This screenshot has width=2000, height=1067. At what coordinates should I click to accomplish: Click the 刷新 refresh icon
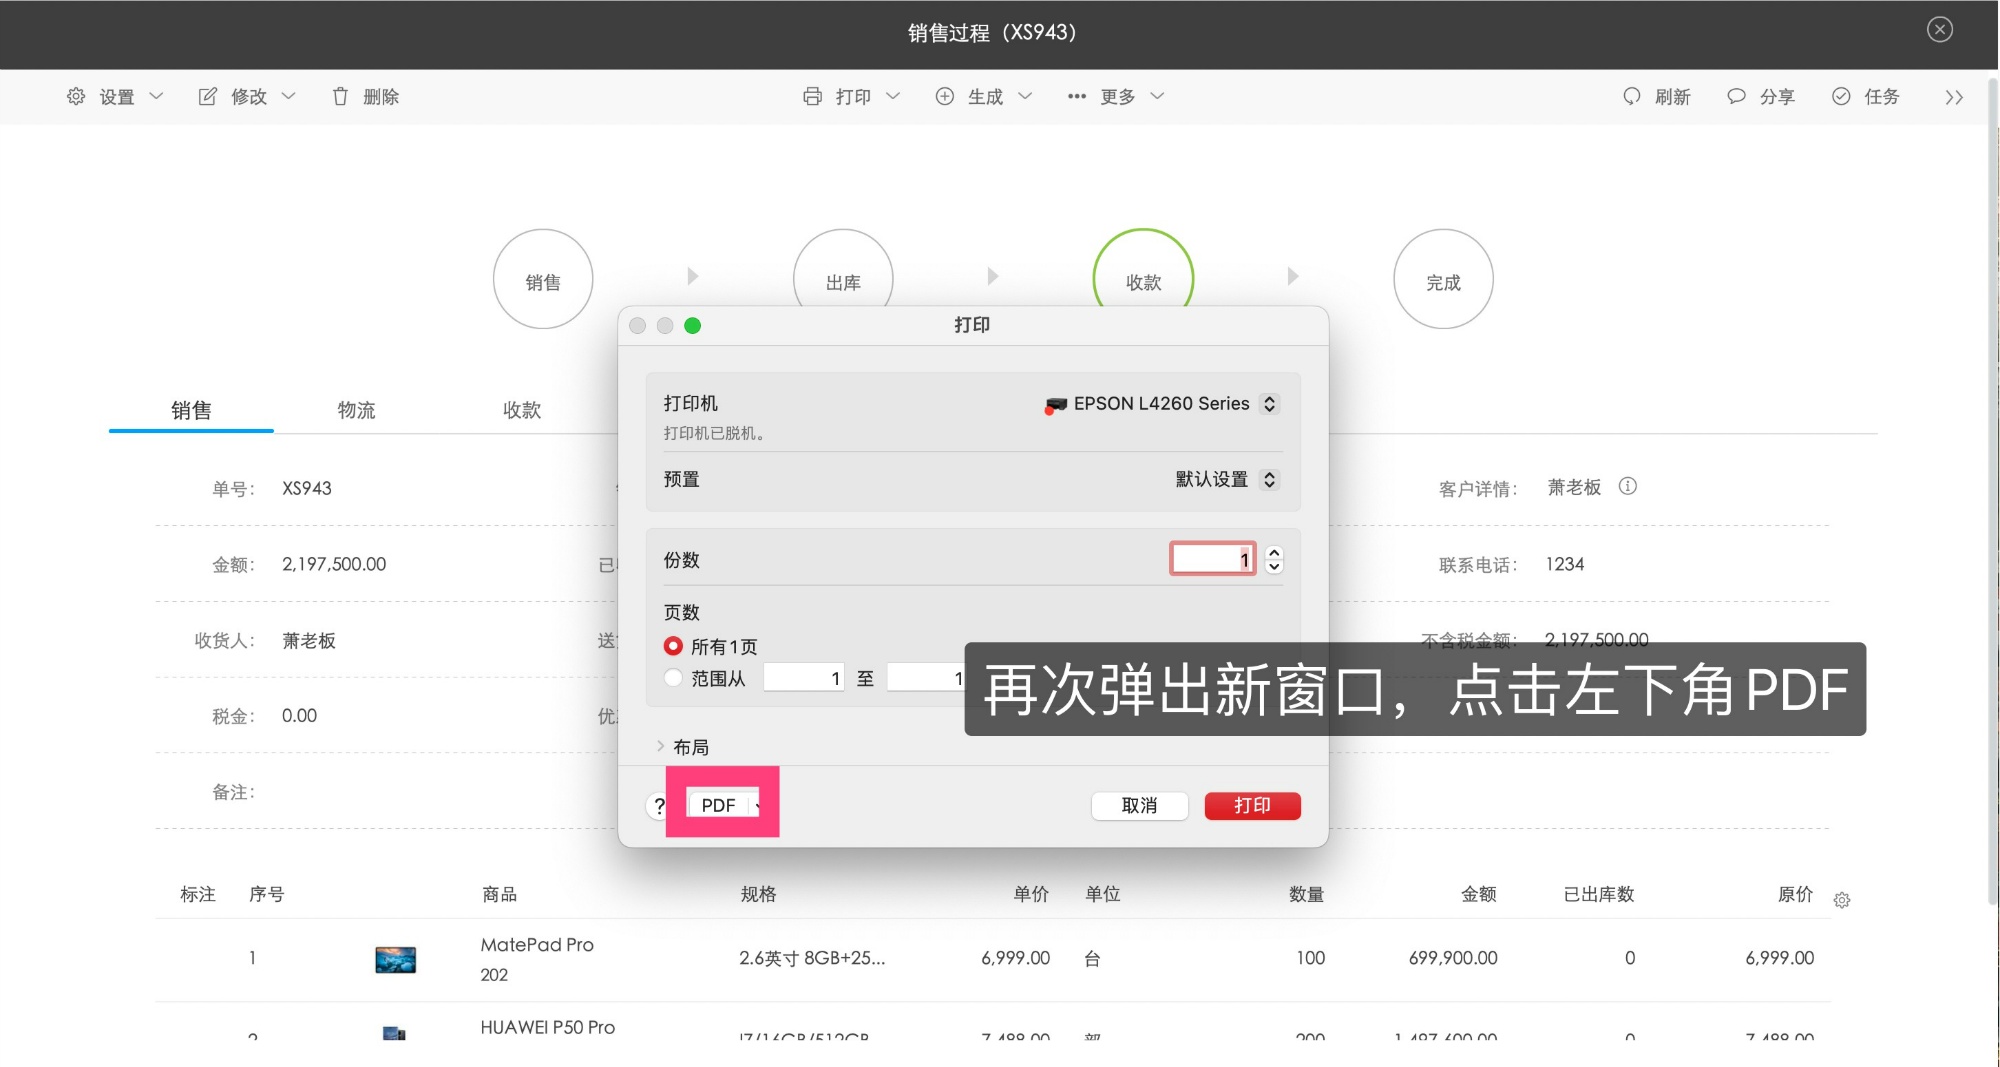coord(1631,96)
